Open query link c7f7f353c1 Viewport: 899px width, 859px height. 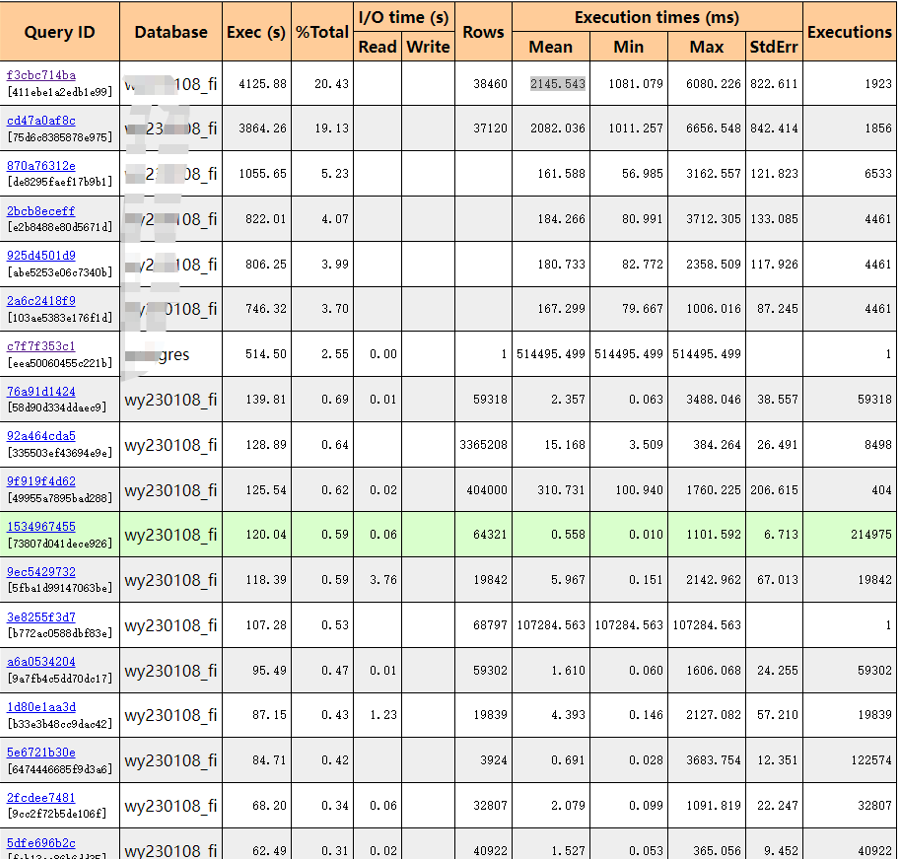click(x=41, y=346)
